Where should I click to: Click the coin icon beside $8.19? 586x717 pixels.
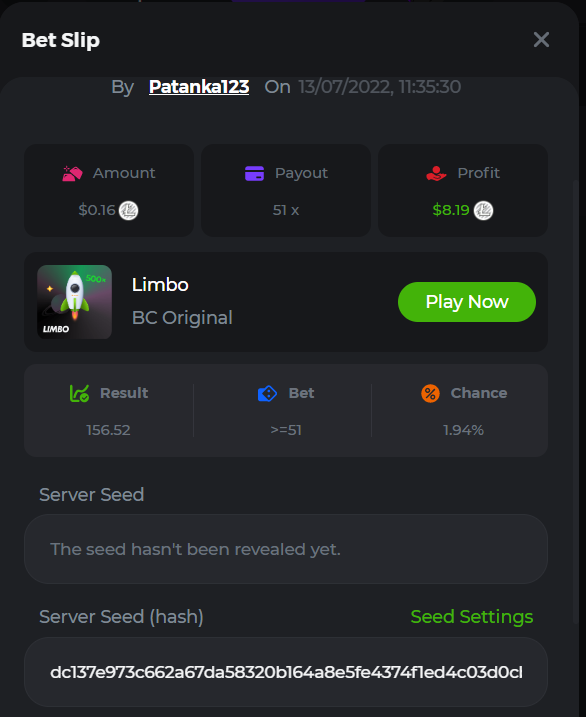pyautogui.click(x=483, y=210)
